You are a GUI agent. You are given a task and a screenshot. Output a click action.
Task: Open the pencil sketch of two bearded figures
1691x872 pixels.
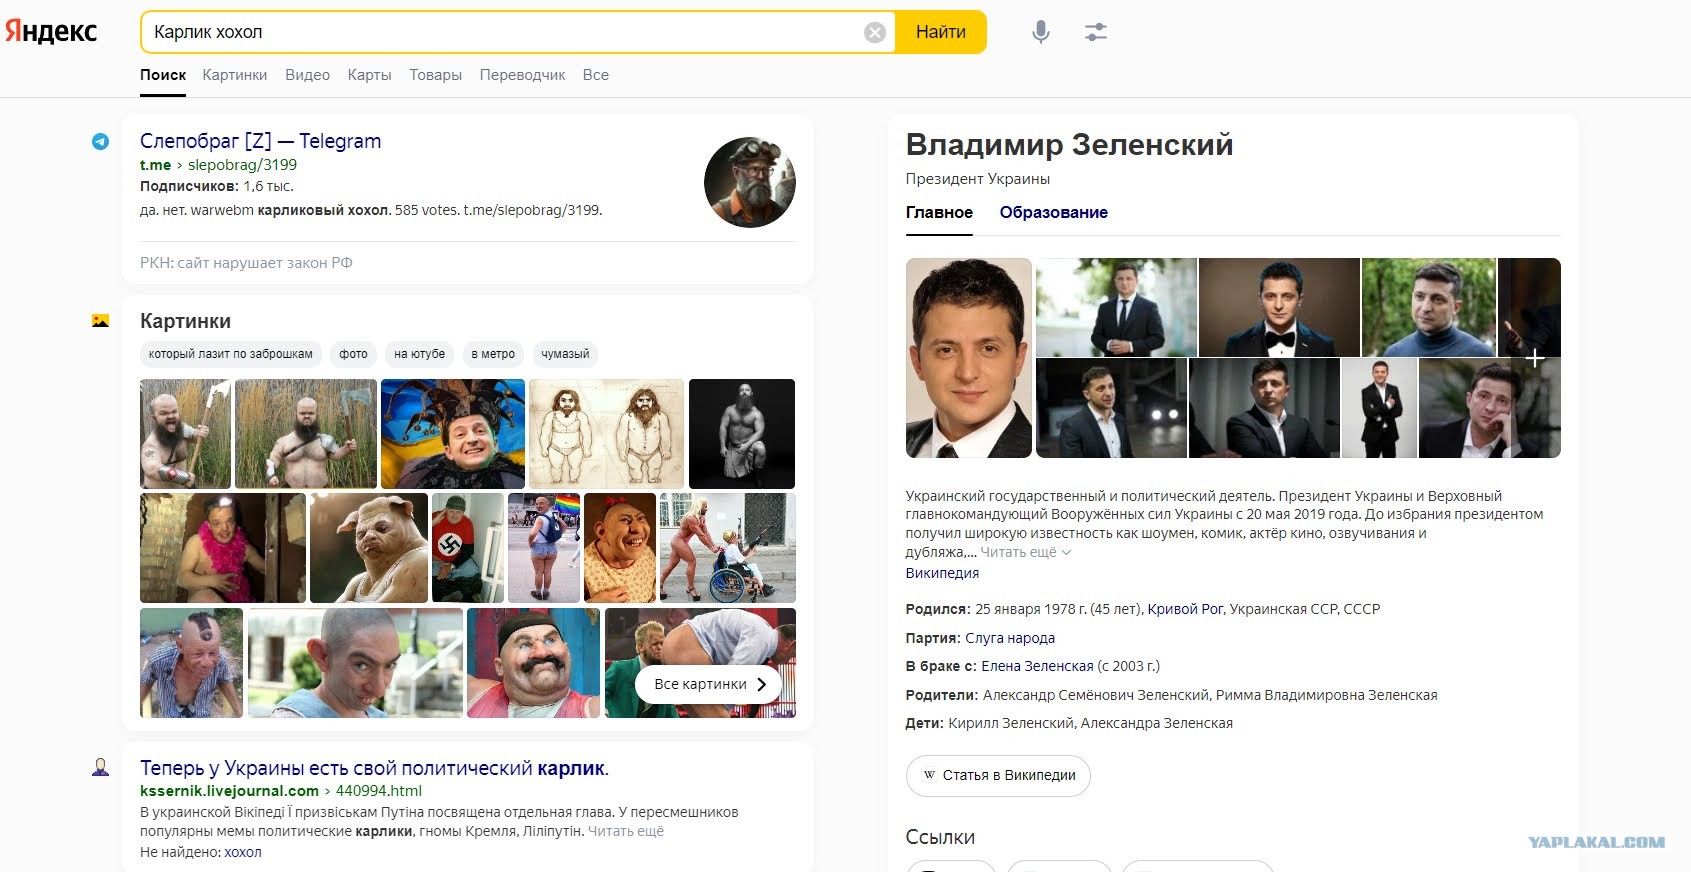[606, 434]
